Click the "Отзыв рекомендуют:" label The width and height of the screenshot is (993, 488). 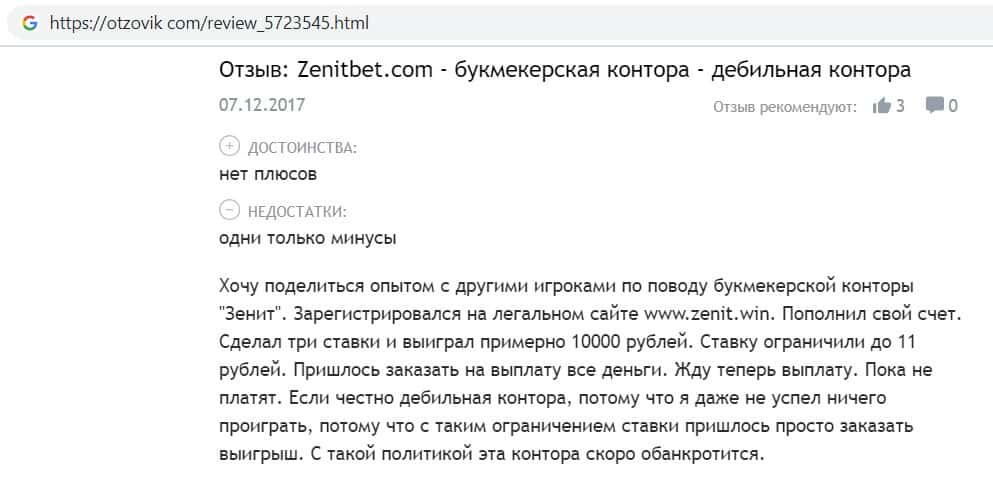pyautogui.click(x=784, y=107)
